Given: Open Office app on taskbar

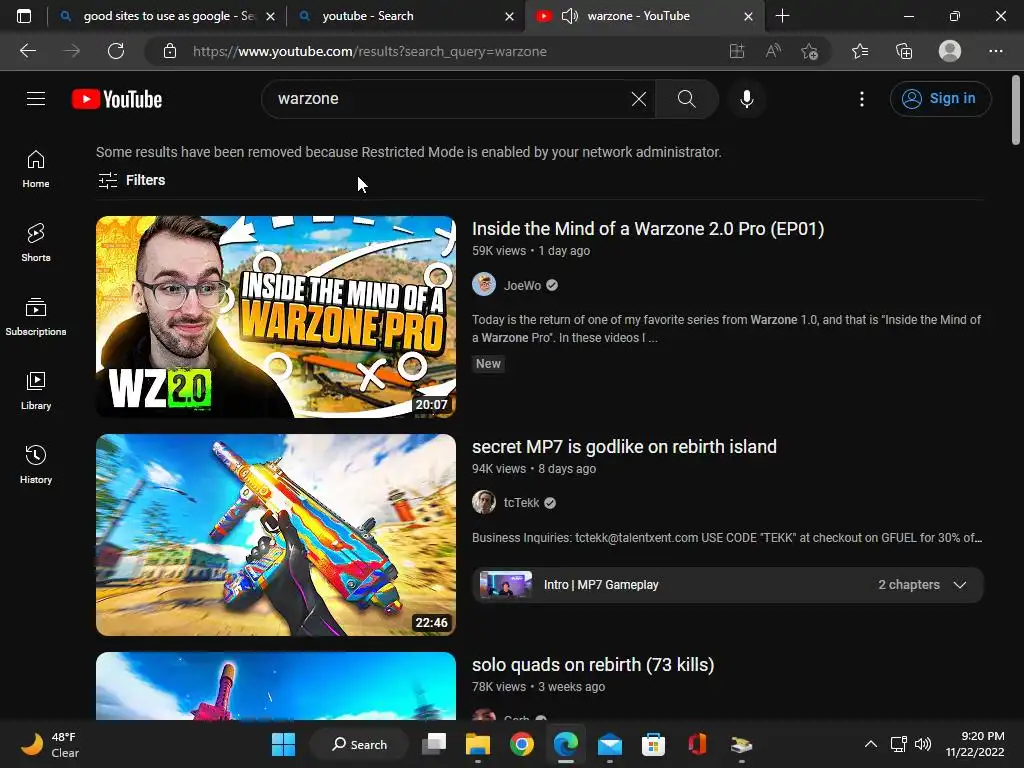Looking at the screenshot, I should coord(697,744).
